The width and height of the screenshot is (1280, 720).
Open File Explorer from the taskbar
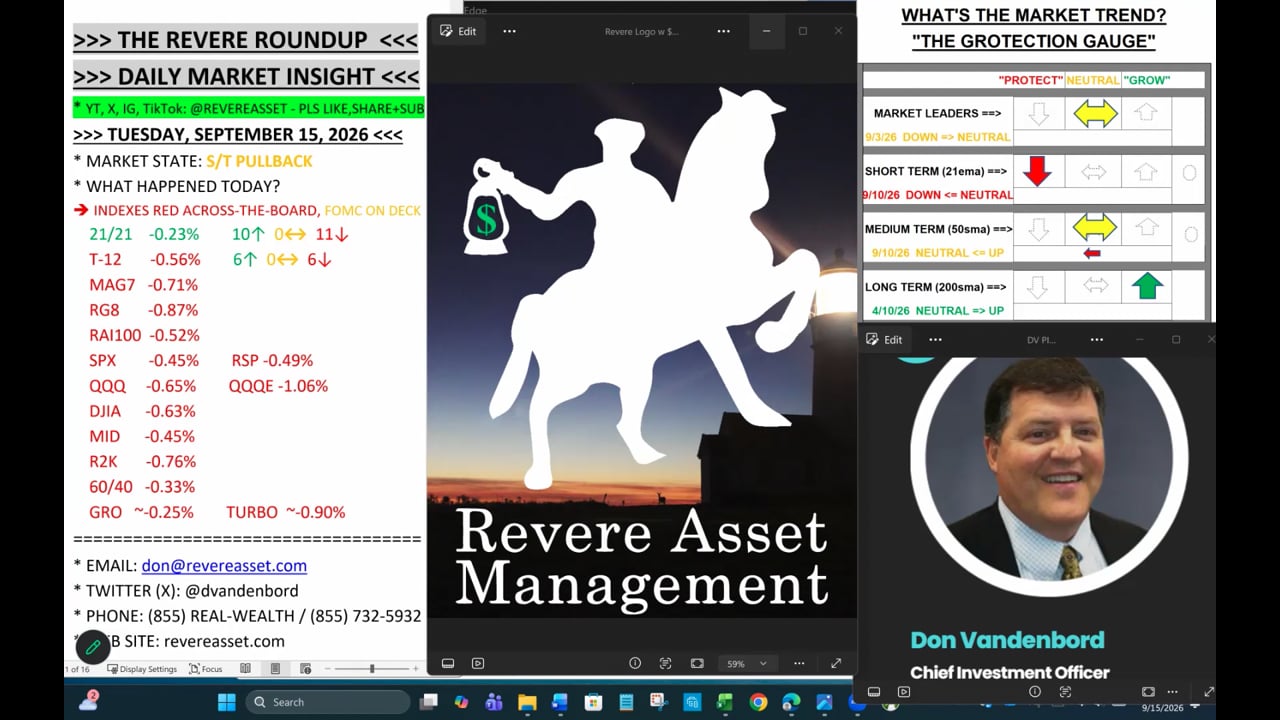pos(527,702)
